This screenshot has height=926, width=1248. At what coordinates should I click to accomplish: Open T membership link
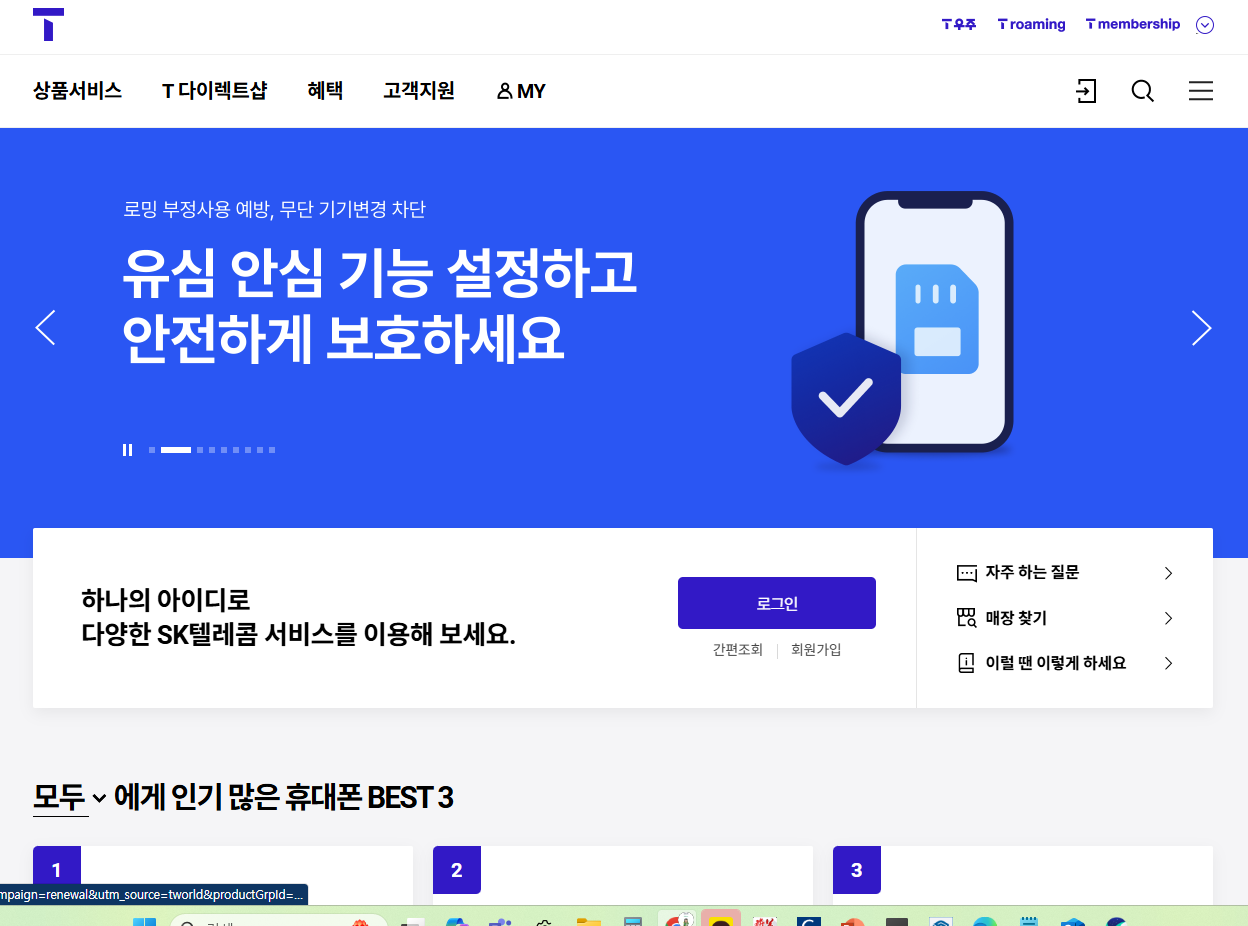tap(1133, 24)
